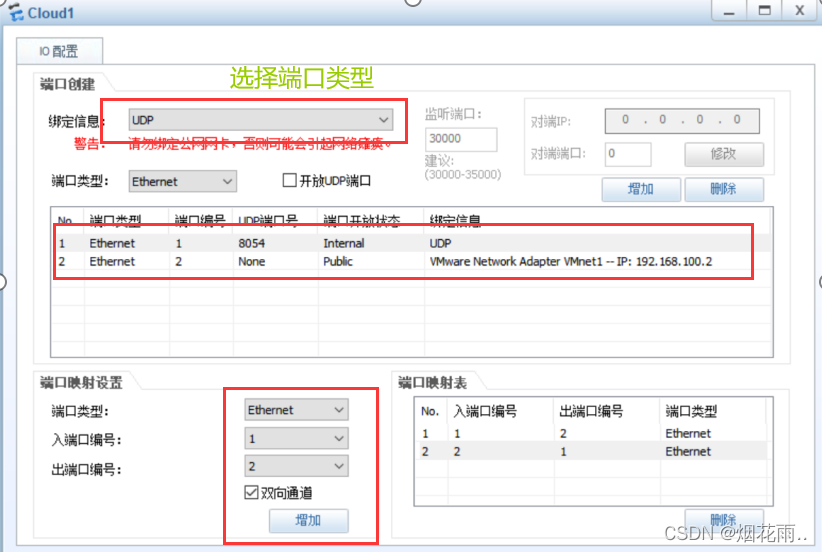Click the 对端IP address field
Viewport: 822px width, 552px height.
click(x=682, y=121)
